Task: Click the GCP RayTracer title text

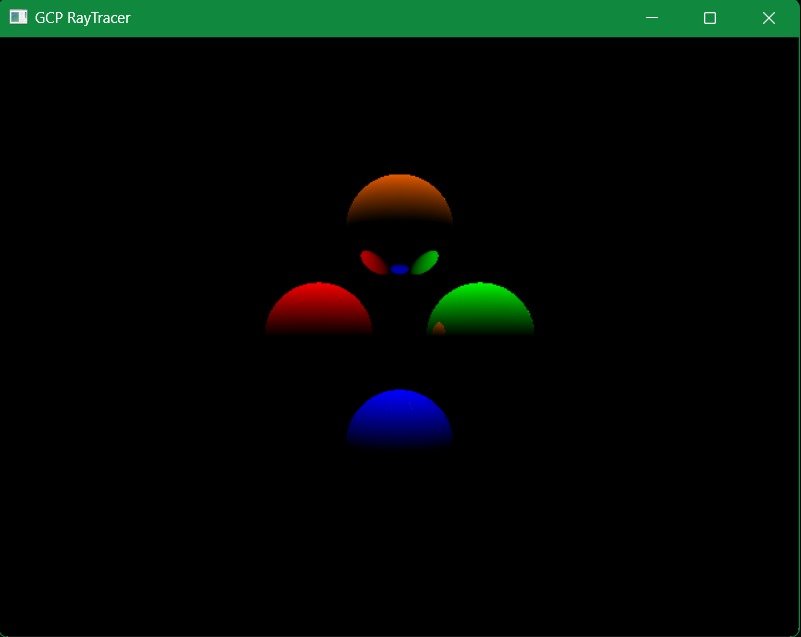Action: point(82,18)
